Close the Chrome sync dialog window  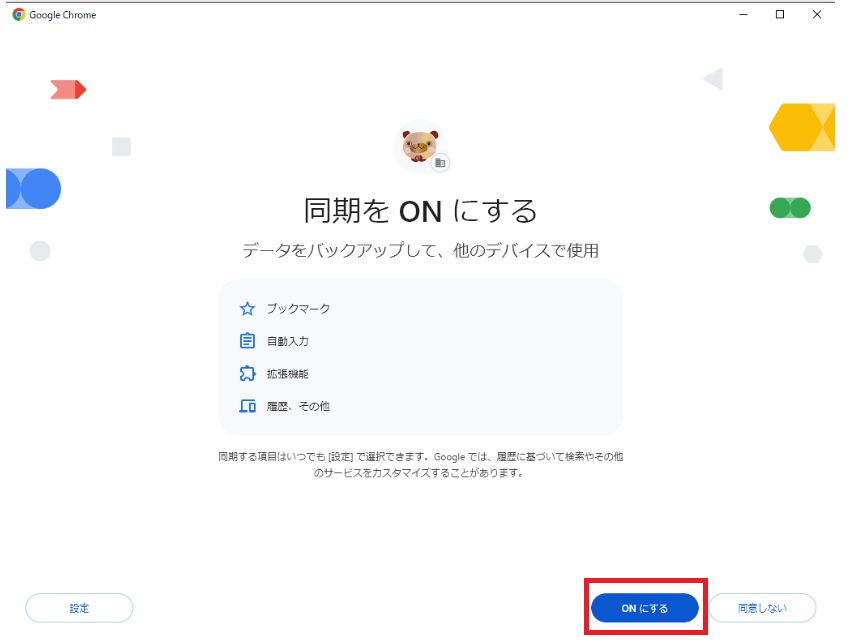817,15
